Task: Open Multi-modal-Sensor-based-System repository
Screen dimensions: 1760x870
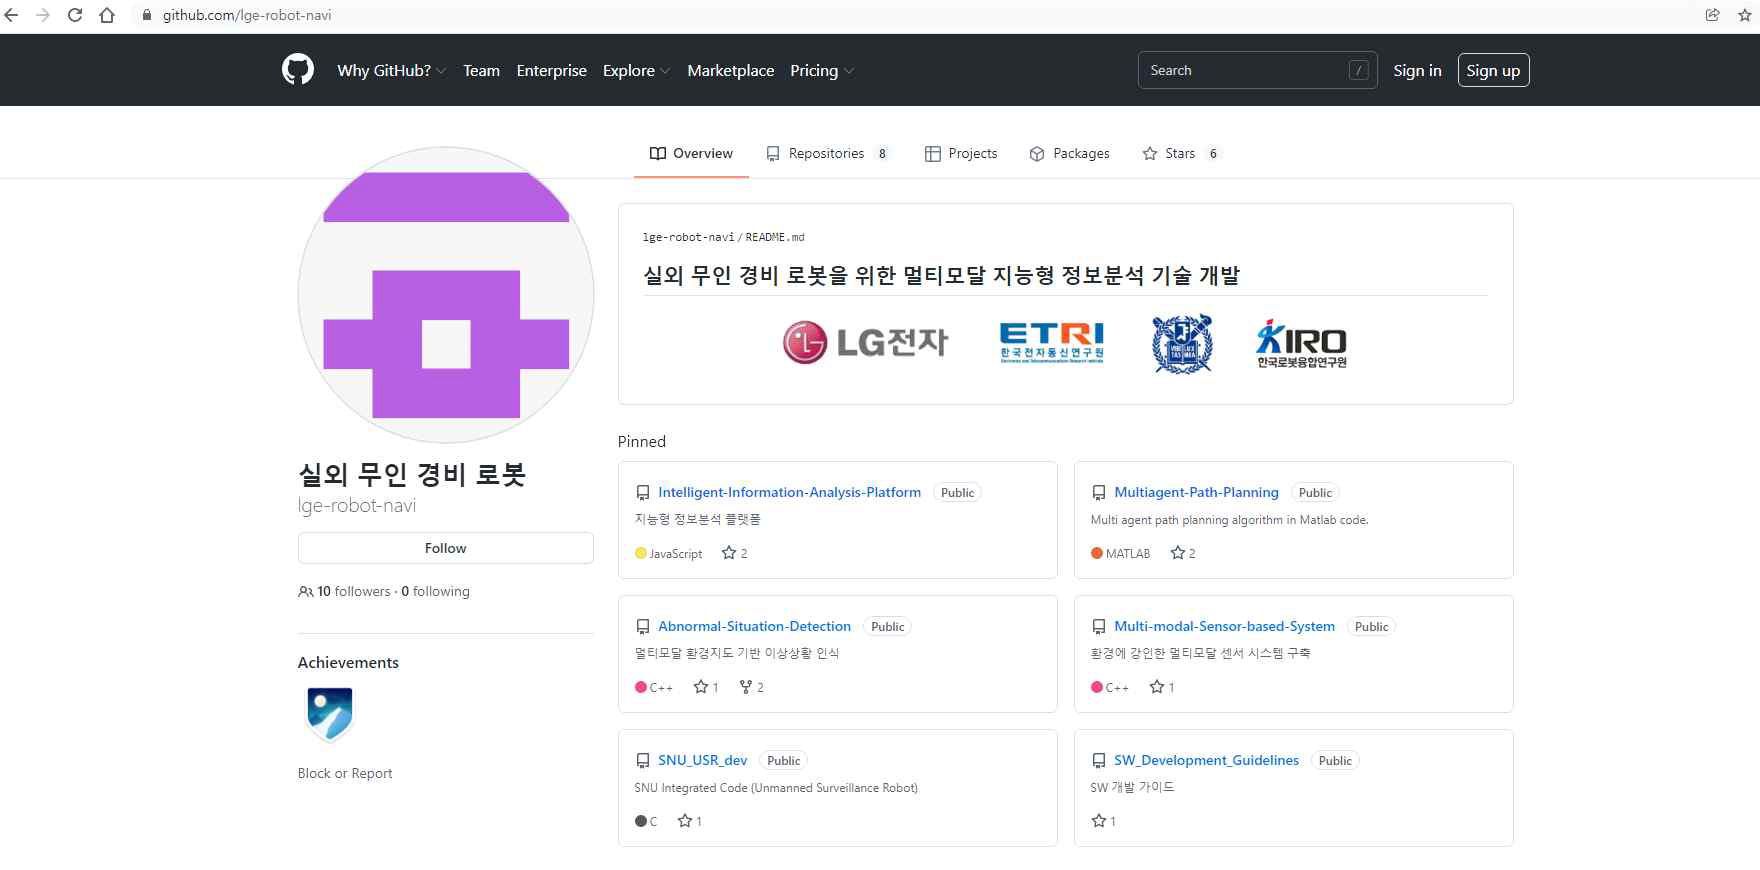Action: 1224,626
